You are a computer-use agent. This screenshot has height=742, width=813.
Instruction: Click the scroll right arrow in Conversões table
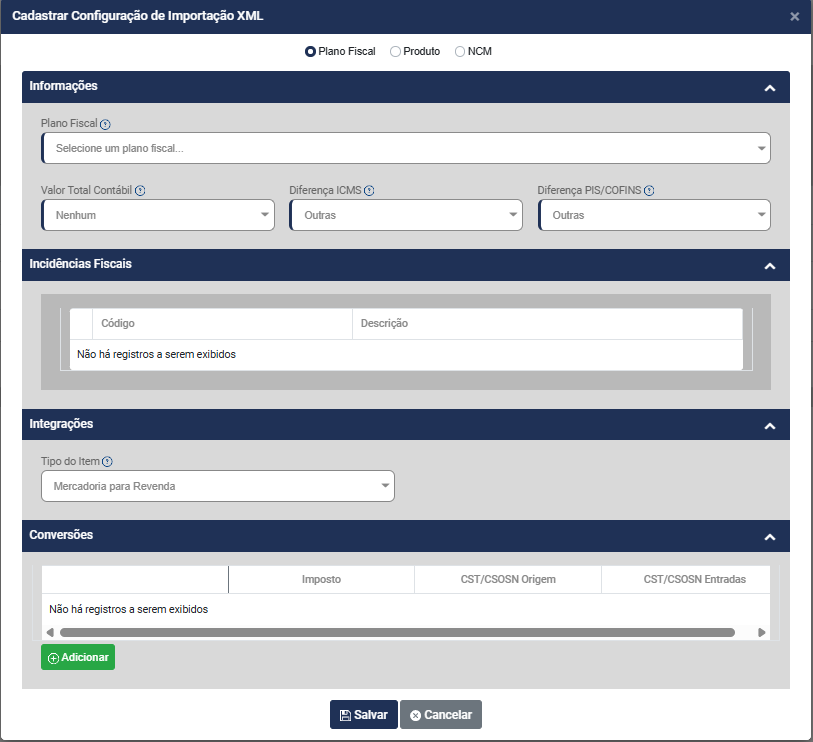coord(762,633)
